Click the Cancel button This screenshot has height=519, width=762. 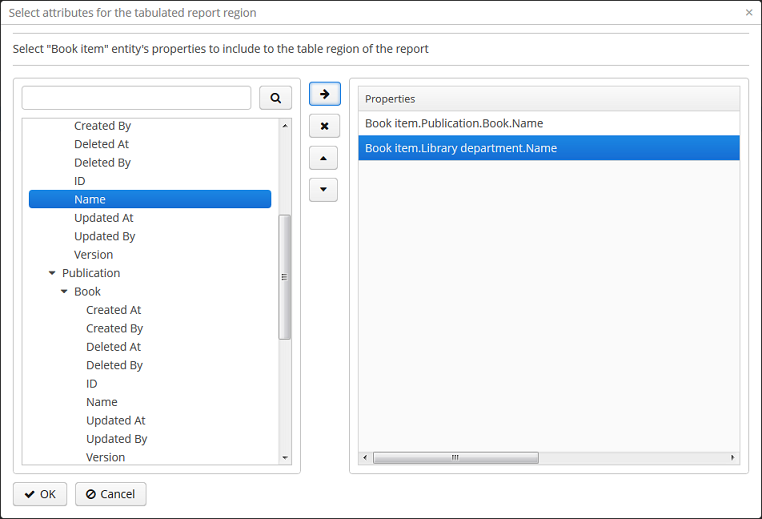[x=111, y=494]
